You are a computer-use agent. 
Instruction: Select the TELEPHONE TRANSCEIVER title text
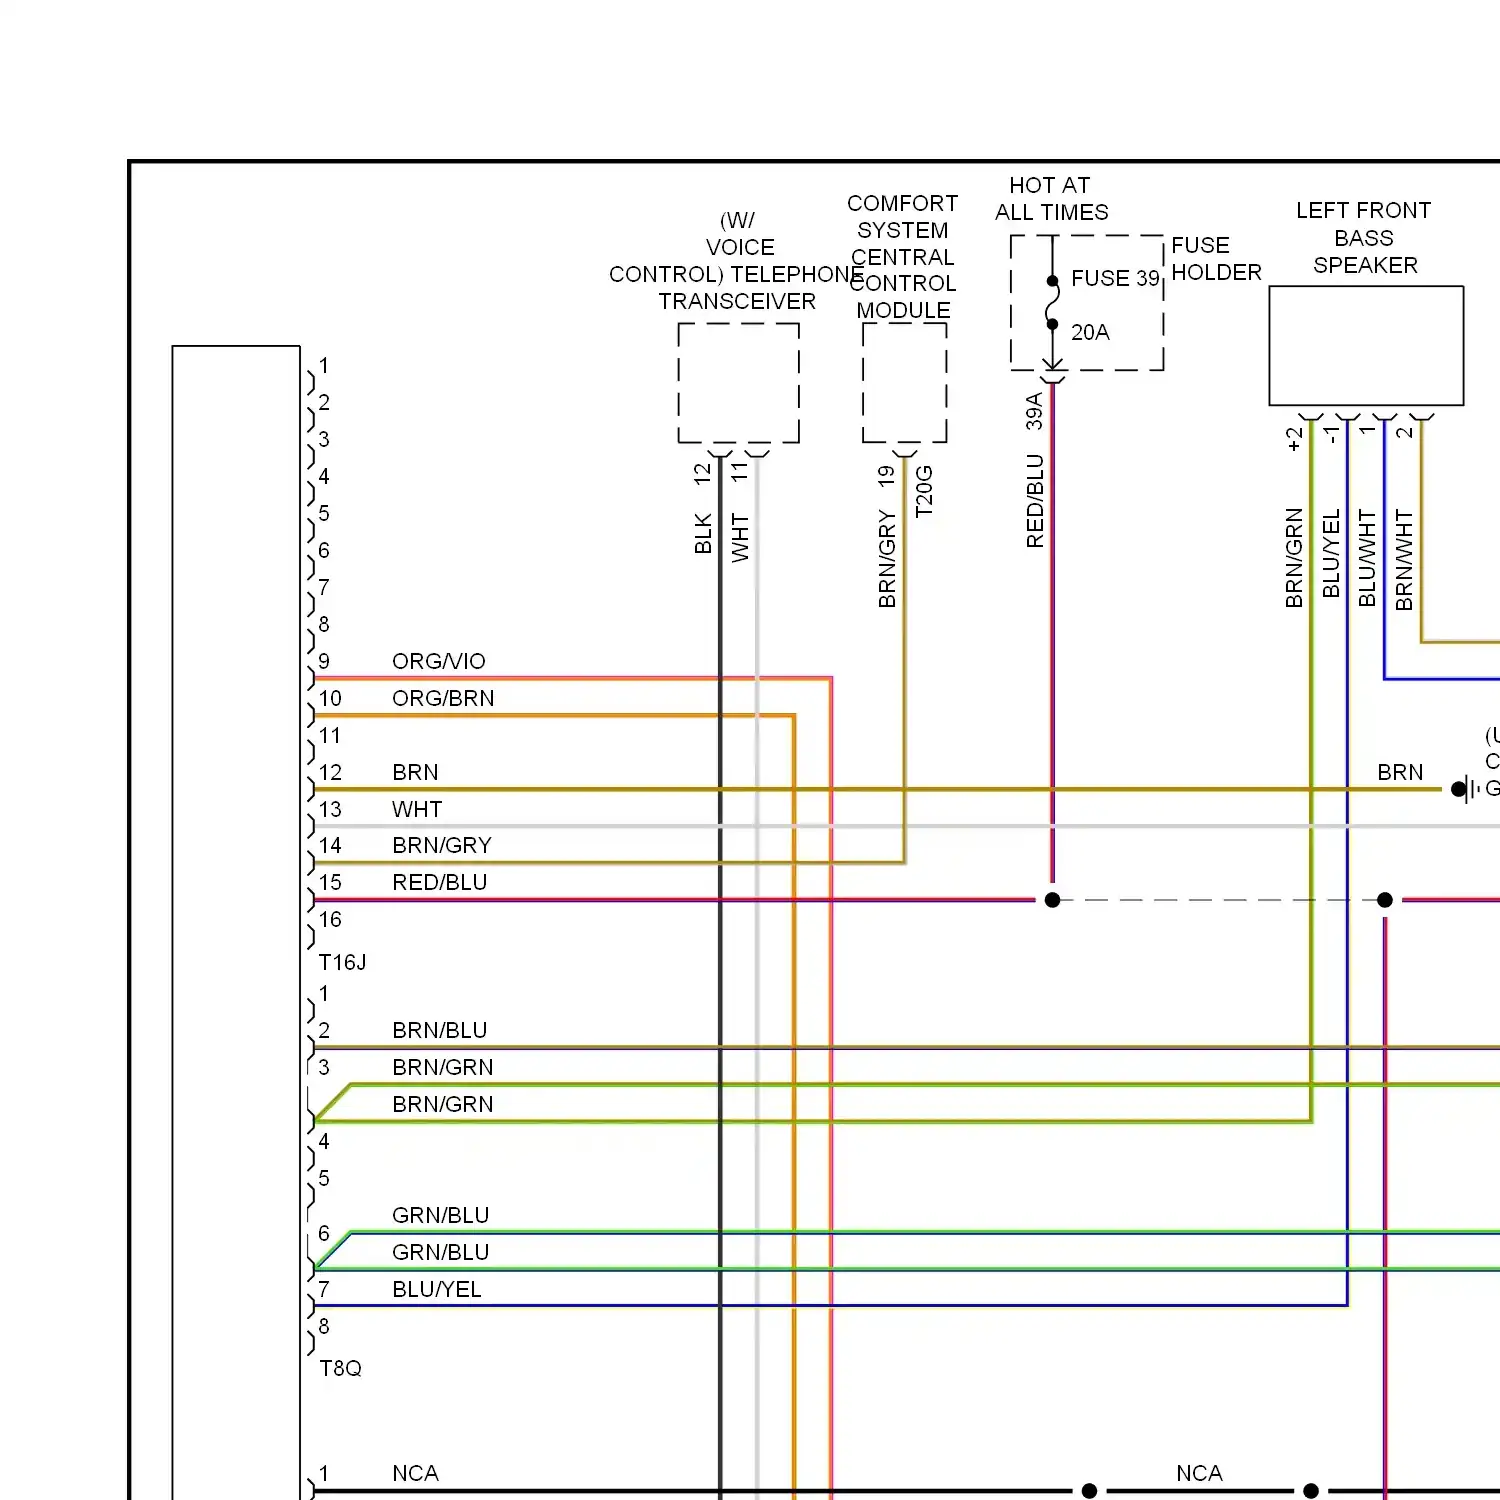[737, 288]
